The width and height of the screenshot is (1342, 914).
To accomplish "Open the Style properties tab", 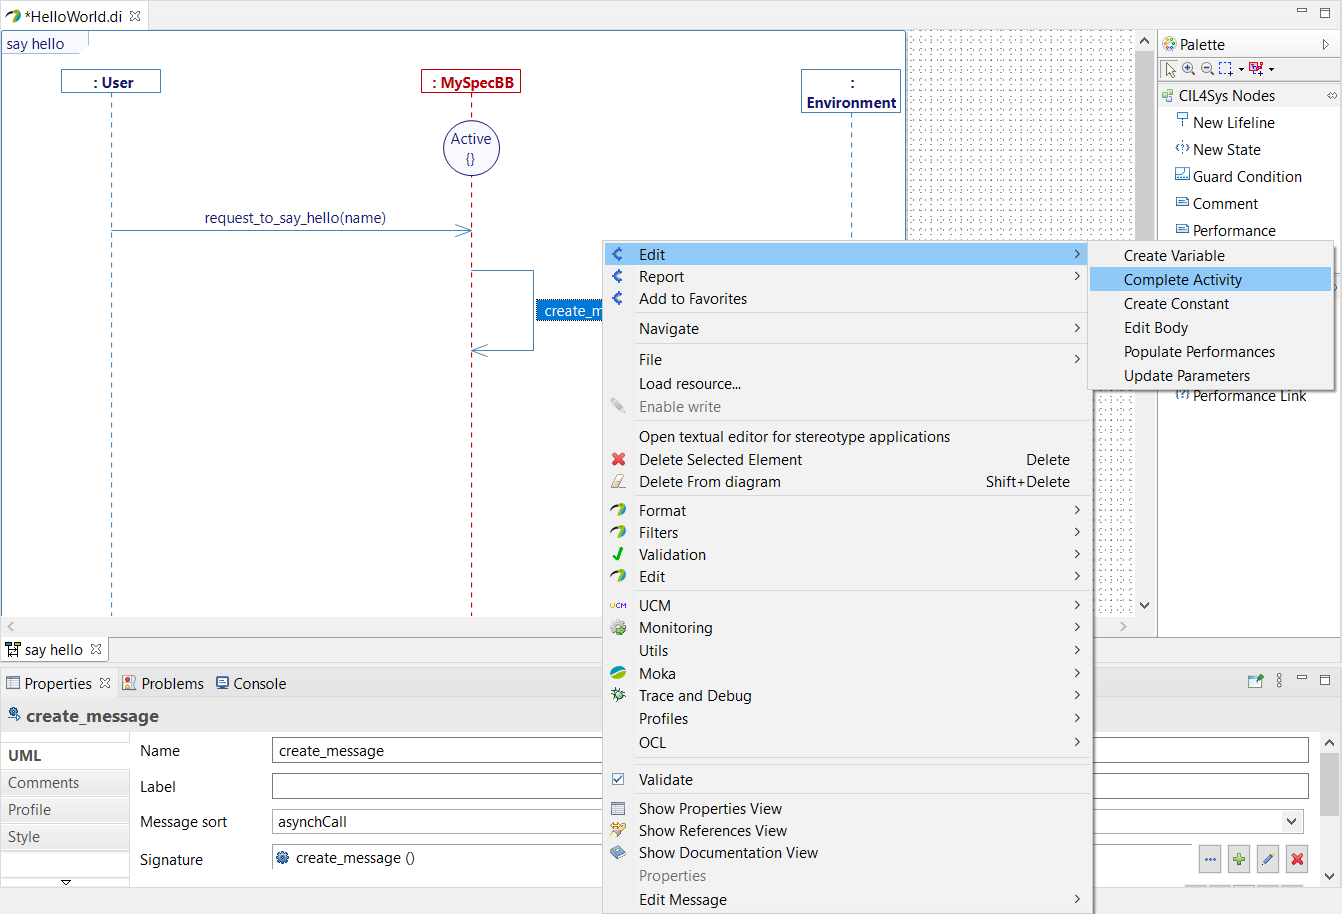I will (65, 837).
